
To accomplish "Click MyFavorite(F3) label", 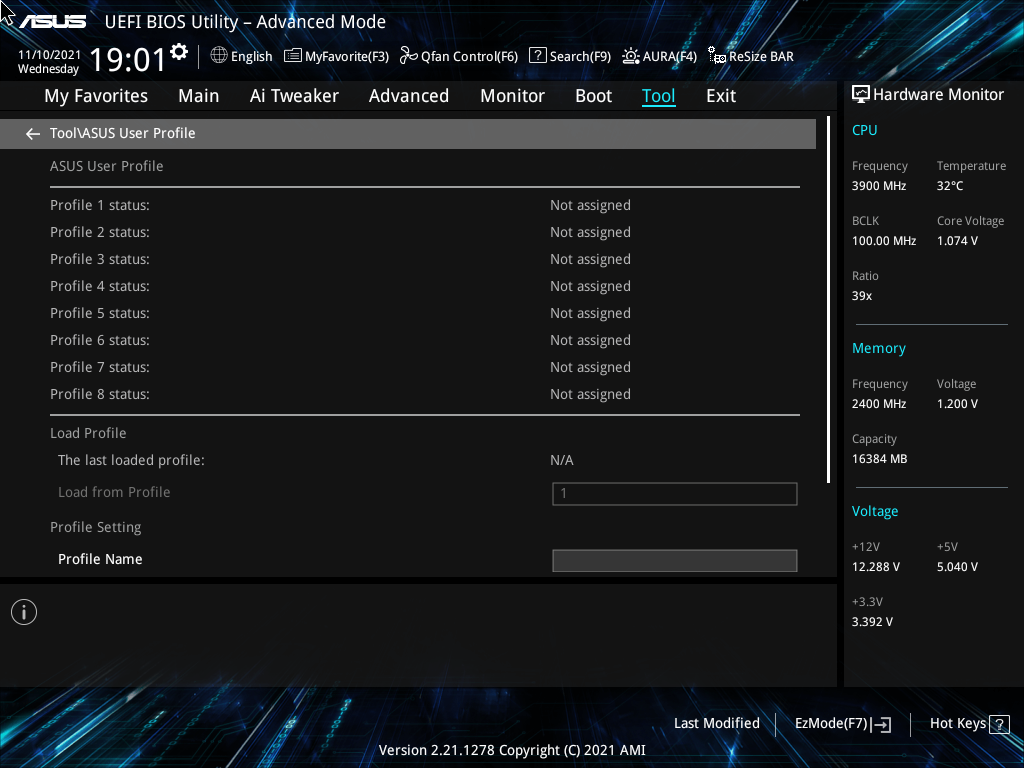I will (x=347, y=57).
